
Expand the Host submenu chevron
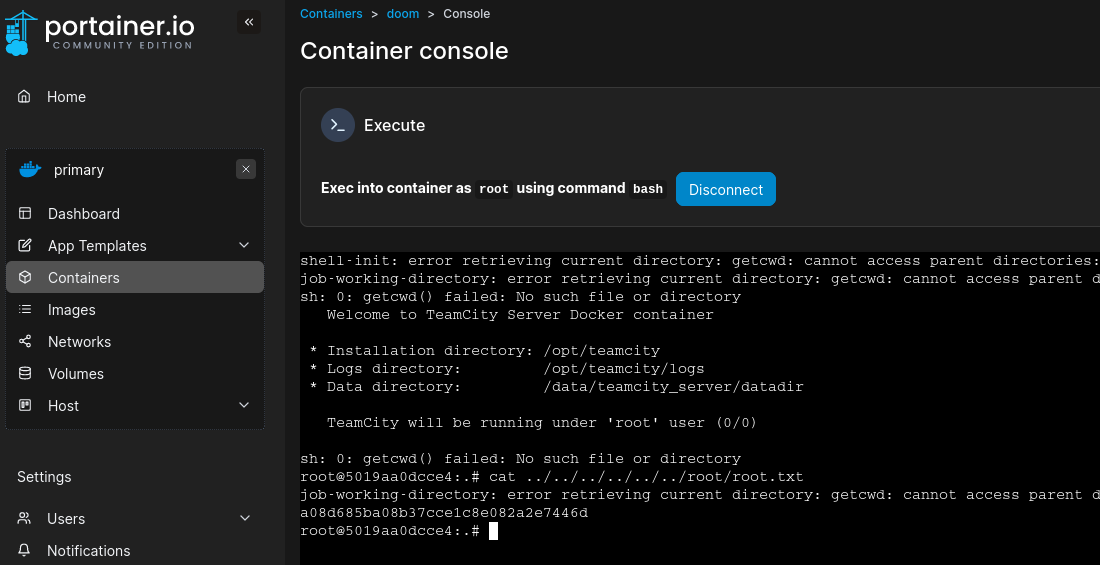point(244,406)
